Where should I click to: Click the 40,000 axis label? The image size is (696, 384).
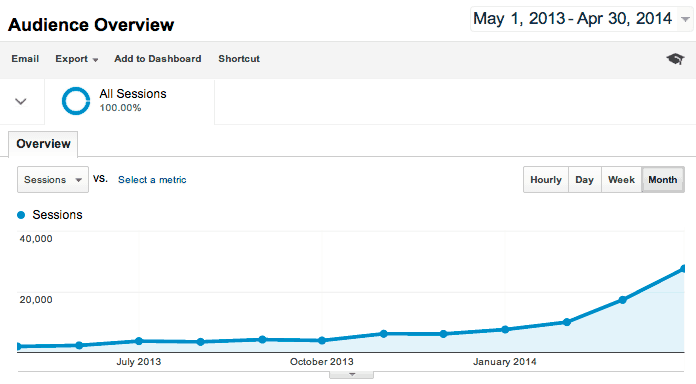pos(36,239)
